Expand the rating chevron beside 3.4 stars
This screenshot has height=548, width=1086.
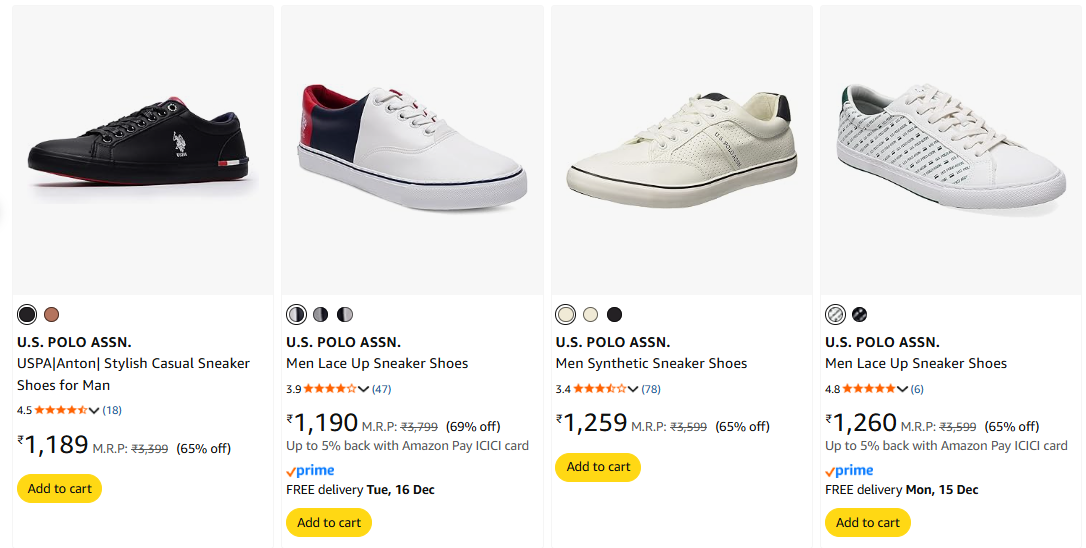point(633,389)
